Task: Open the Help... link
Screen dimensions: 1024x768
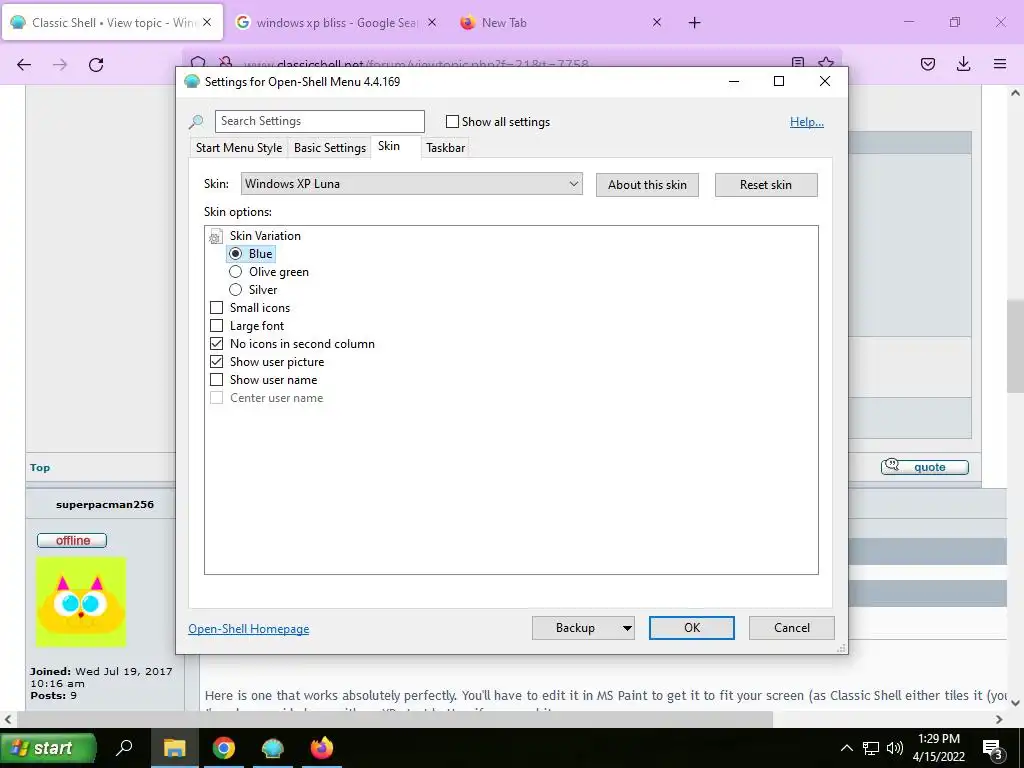Action: tap(807, 122)
